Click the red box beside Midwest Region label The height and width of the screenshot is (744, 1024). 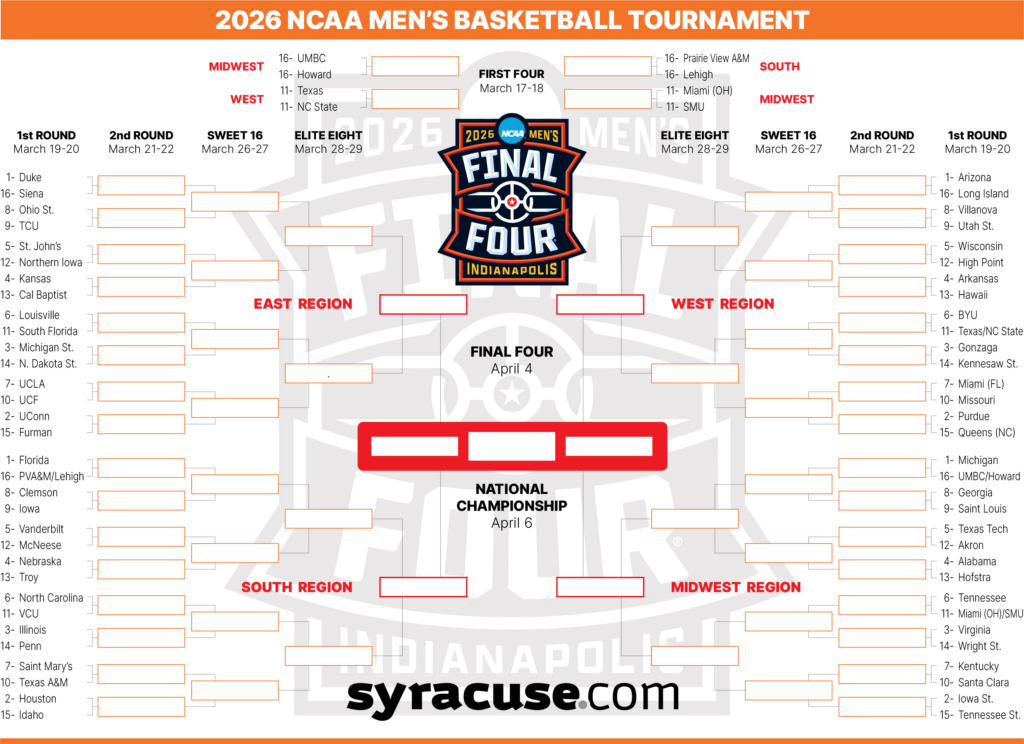pos(600,587)
